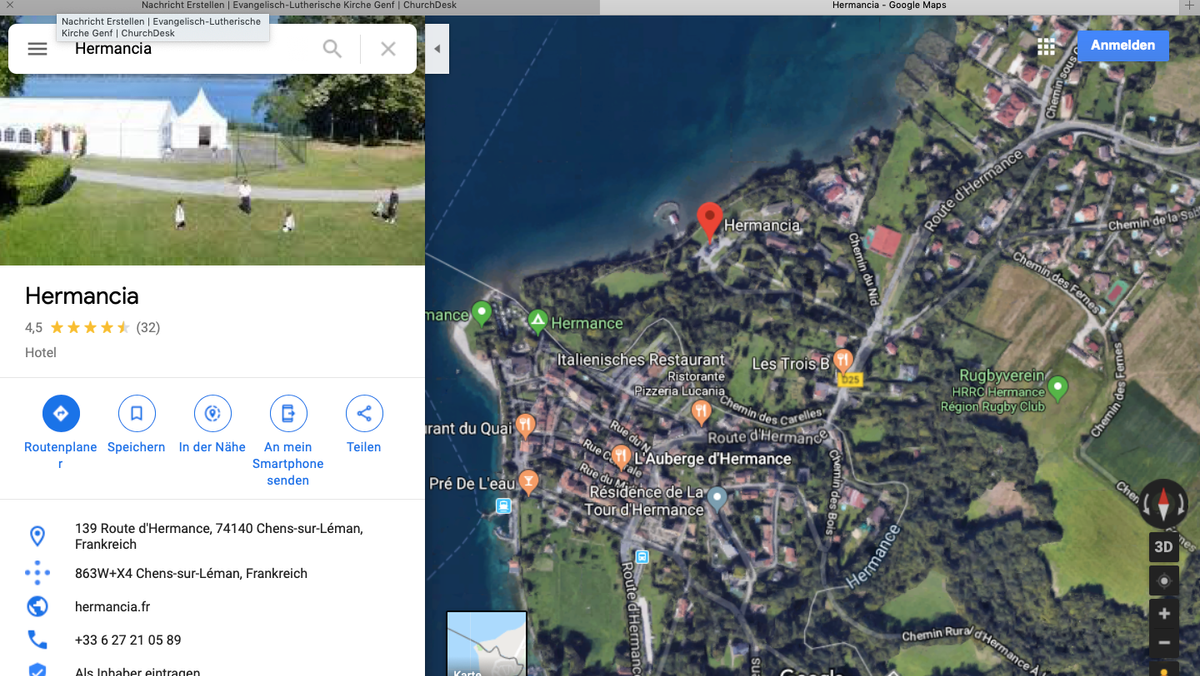Save the place with the Speichern icon

coord(136,413)
